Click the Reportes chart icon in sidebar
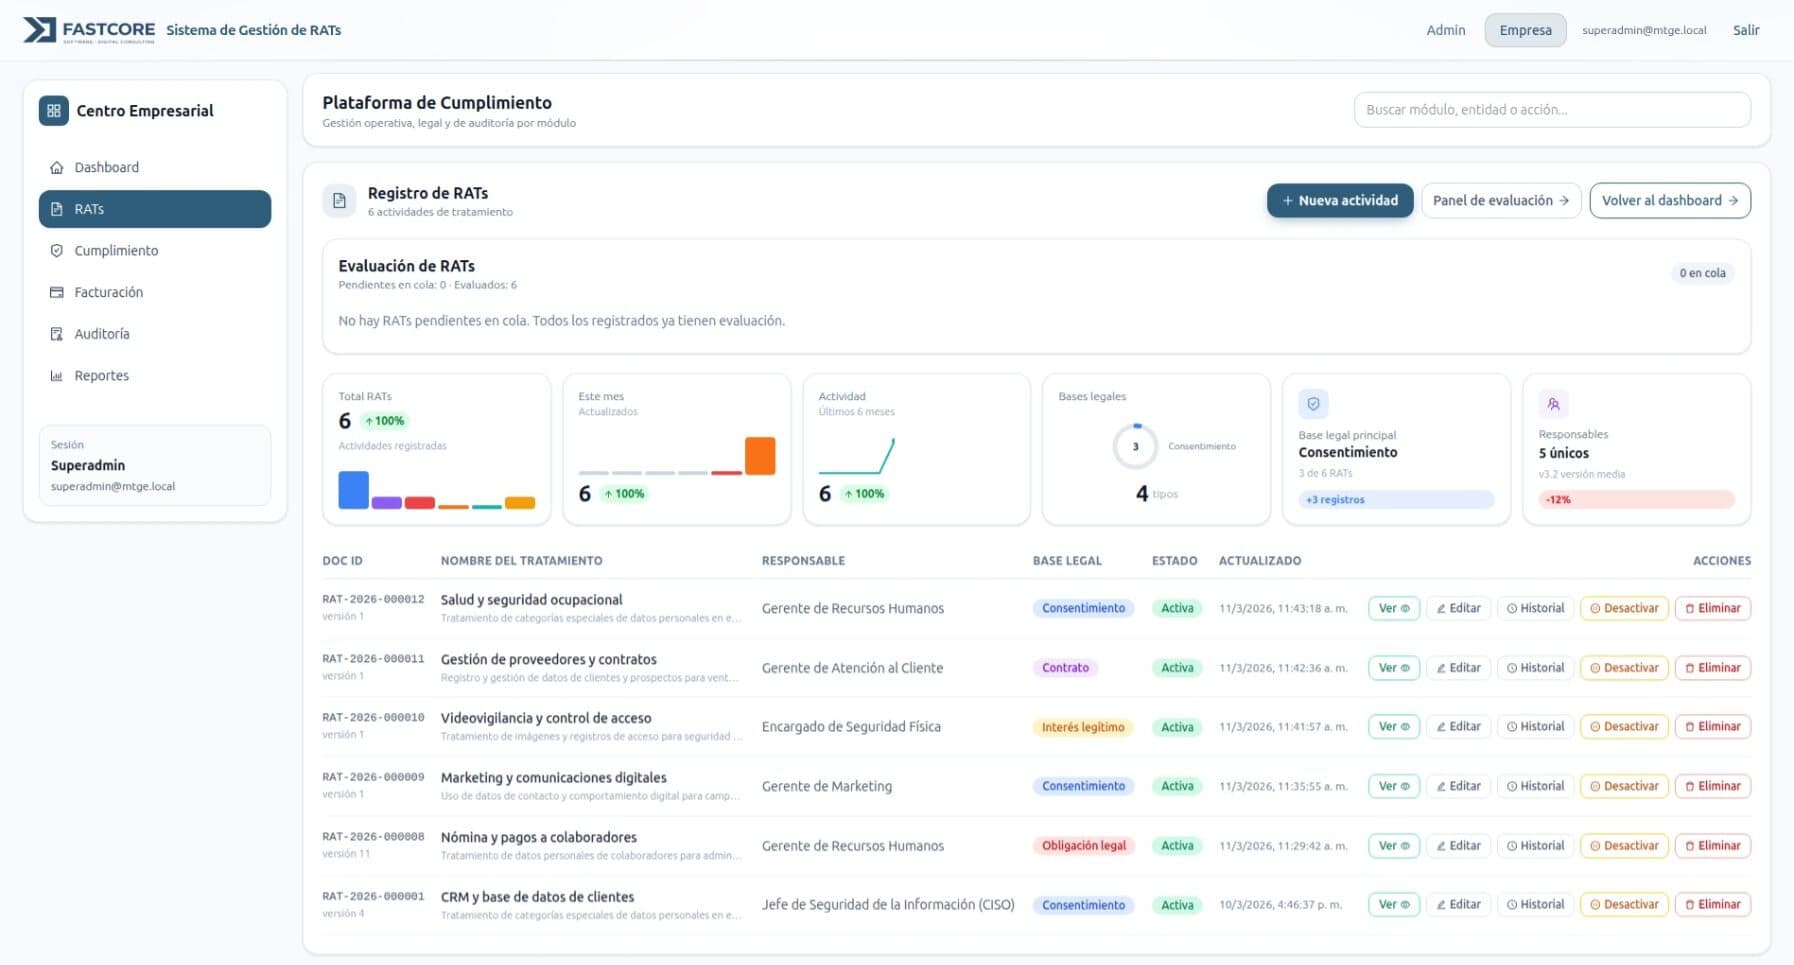1794x965 pixels. [x=57, y=376]
